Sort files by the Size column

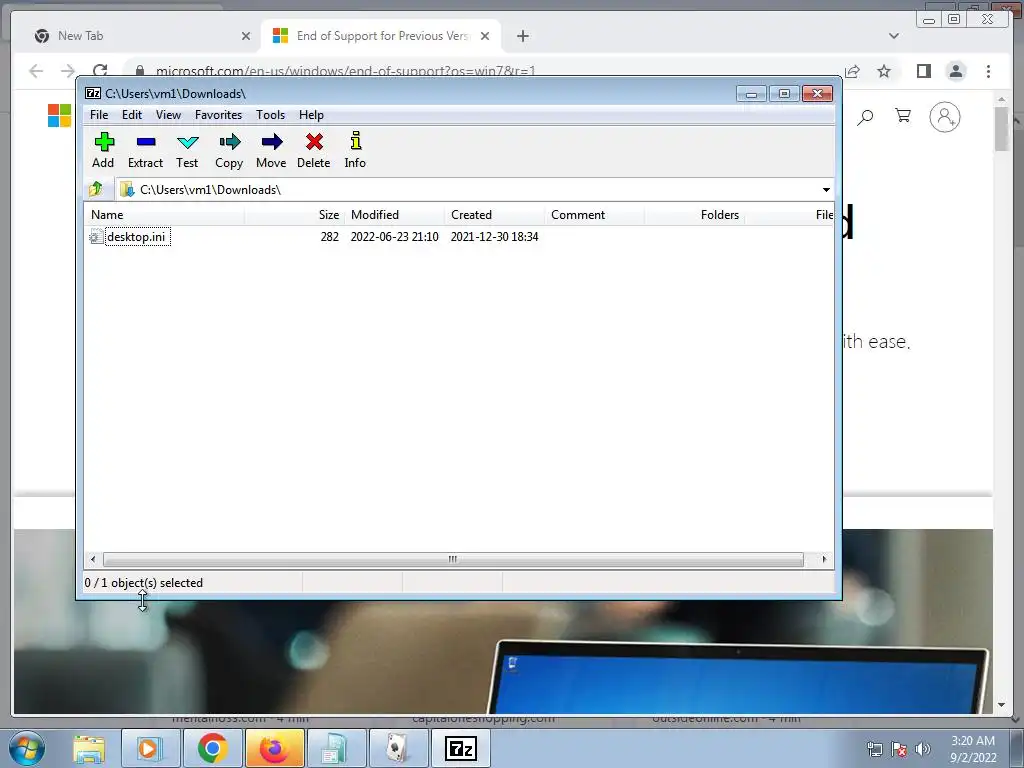pos(295,215)
